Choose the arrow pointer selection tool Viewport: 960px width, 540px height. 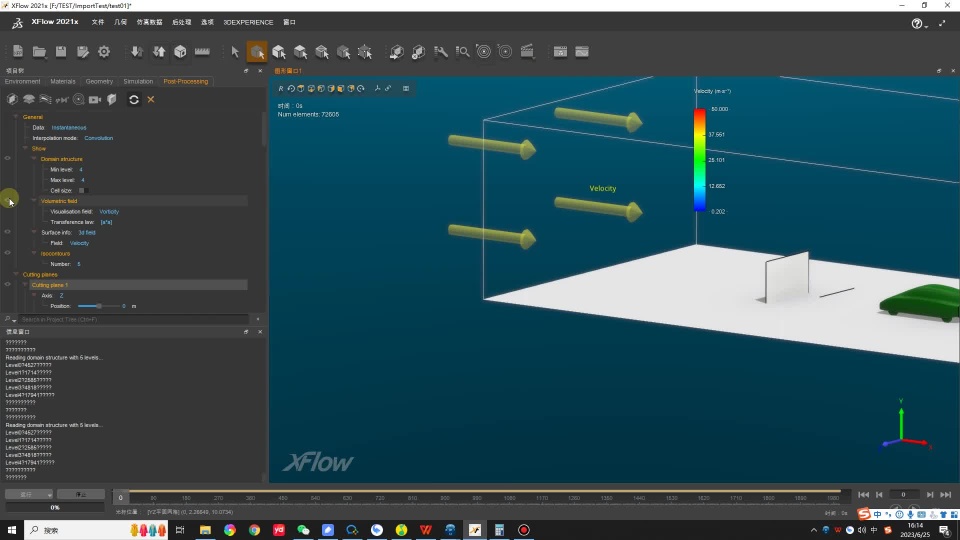click(234, 52)
